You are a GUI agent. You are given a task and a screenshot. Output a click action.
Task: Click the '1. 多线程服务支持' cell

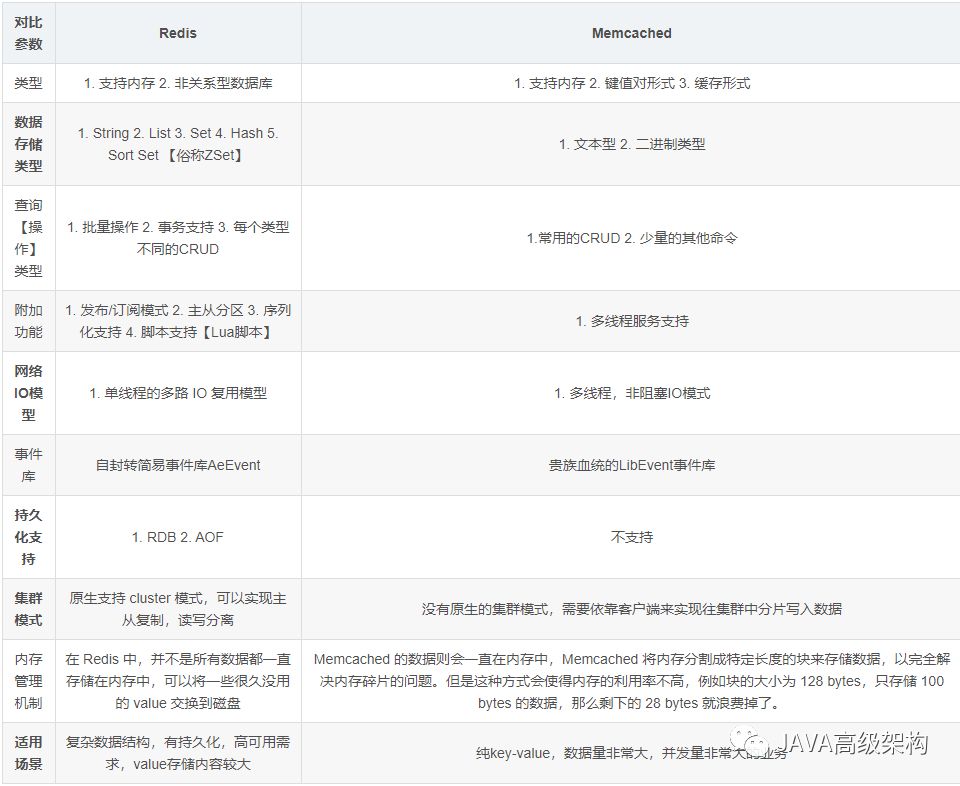pyautogui.click(x=631, y=321)
